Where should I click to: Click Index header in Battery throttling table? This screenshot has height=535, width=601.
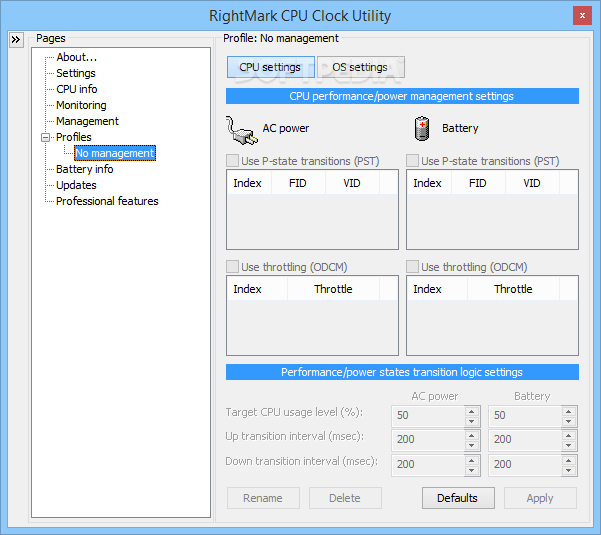[x=438, y=289]
